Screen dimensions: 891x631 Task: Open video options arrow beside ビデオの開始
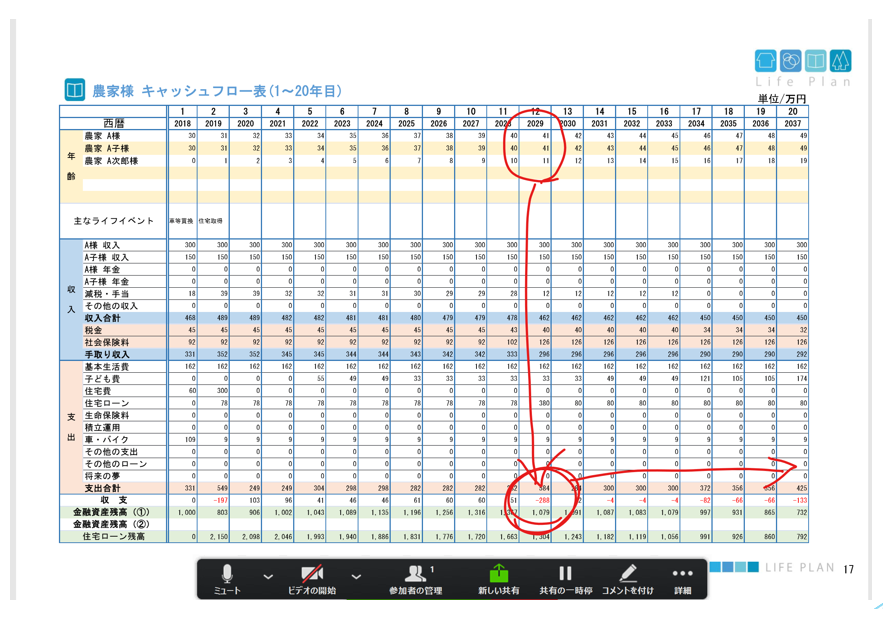(x=356, y=576)
